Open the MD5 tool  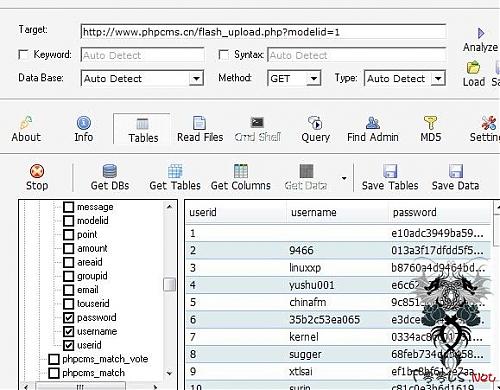(430, 123)
